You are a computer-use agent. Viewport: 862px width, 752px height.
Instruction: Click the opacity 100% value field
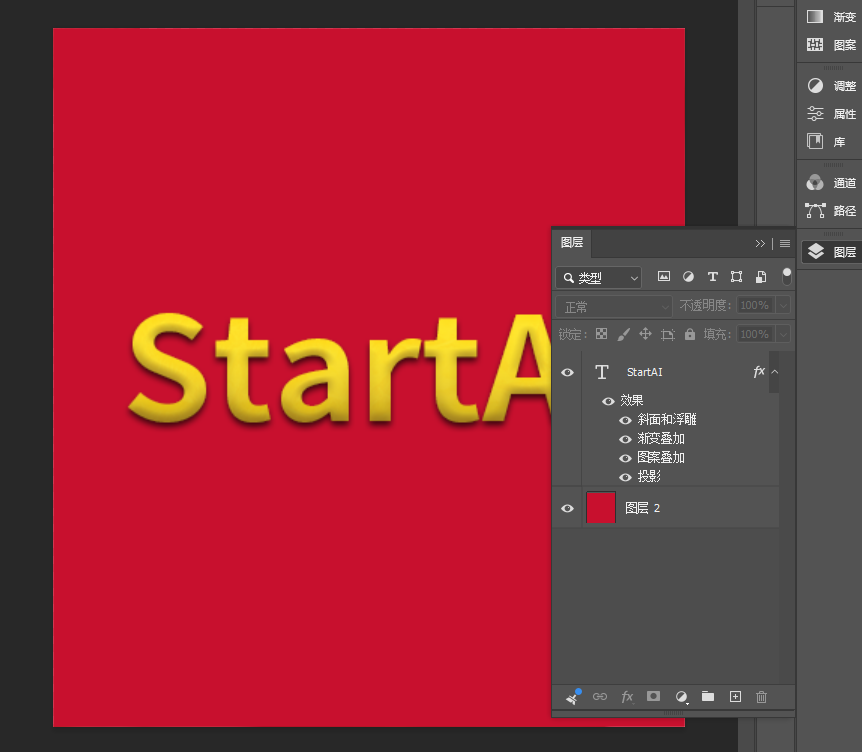tap(755, 305)
